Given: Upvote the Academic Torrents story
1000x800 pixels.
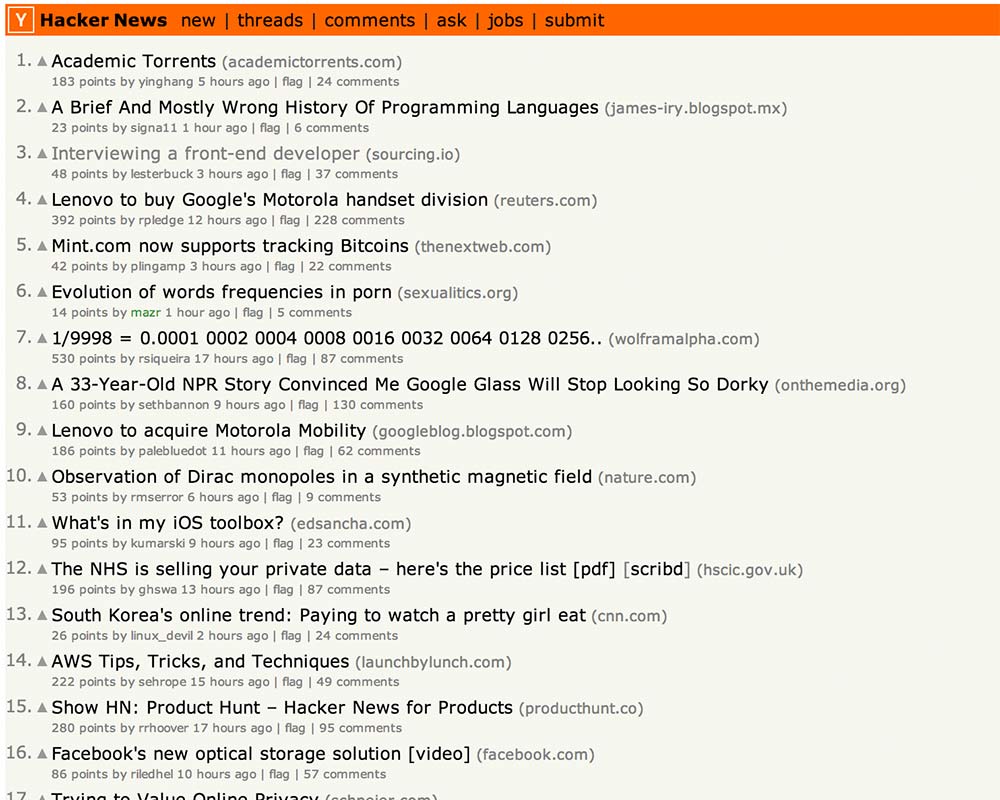Looking at the screenshot, I should tap(42, 61).
